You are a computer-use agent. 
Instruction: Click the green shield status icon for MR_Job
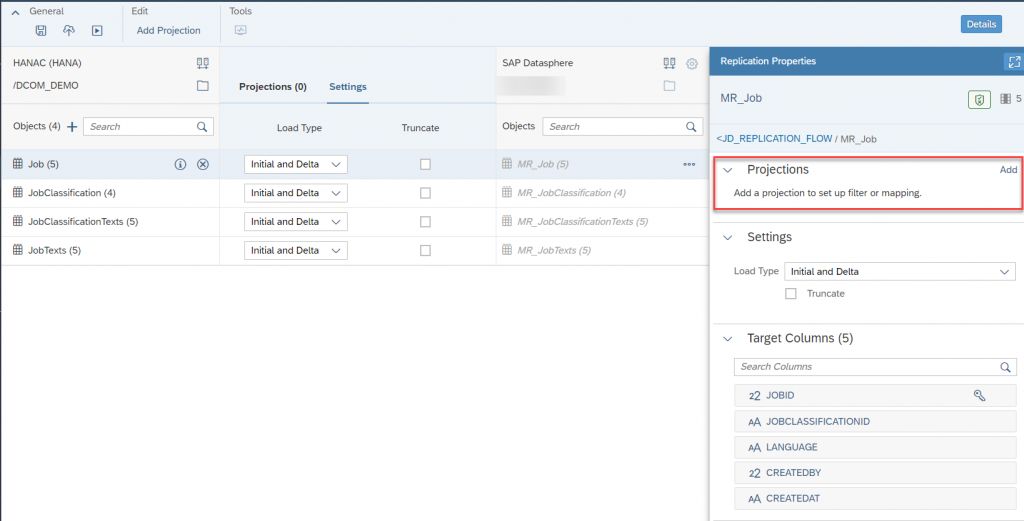pos(979,99)
